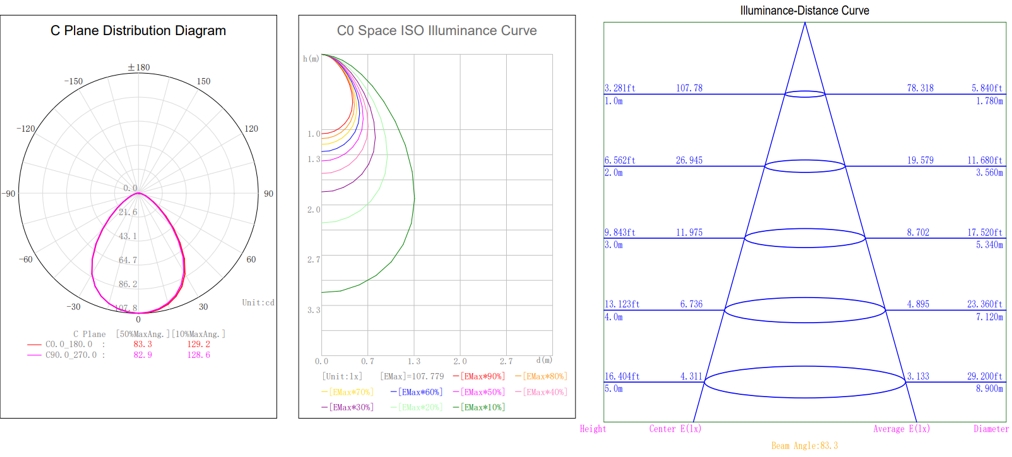Click the "Unit:cd" label
This screenshot has width=1012, height=457.
[259, 302]
